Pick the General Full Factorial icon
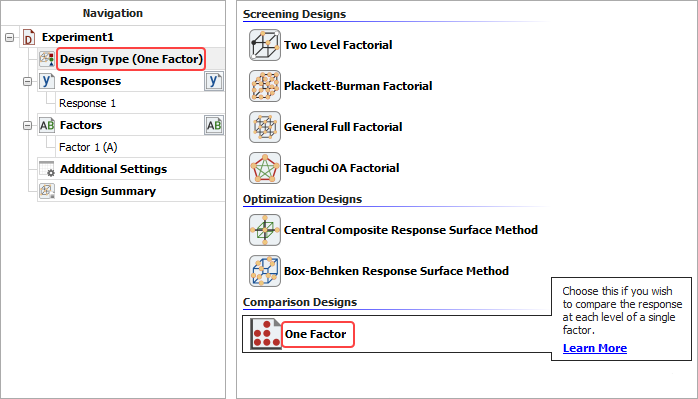Image resolution: width=698 pixels, height=399 pixels. click(265, 127)
